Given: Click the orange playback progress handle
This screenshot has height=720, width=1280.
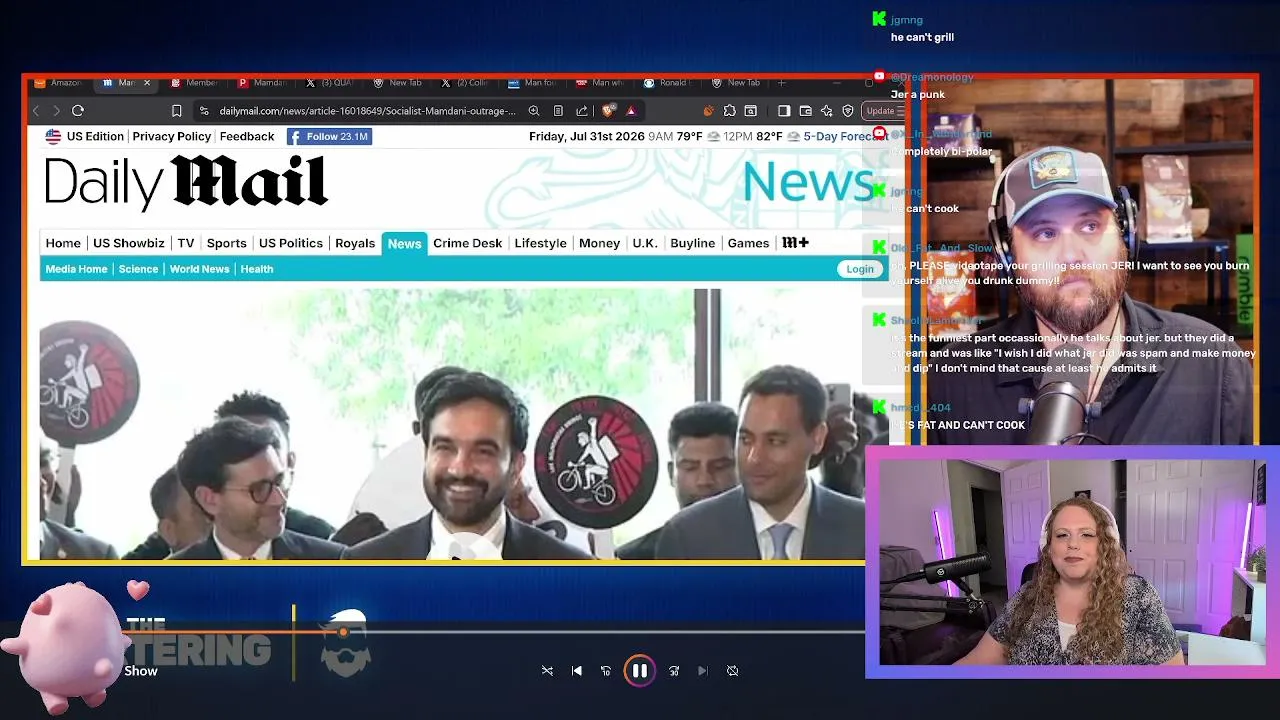Looking at the screenshot, I should [x=343, y=632].
